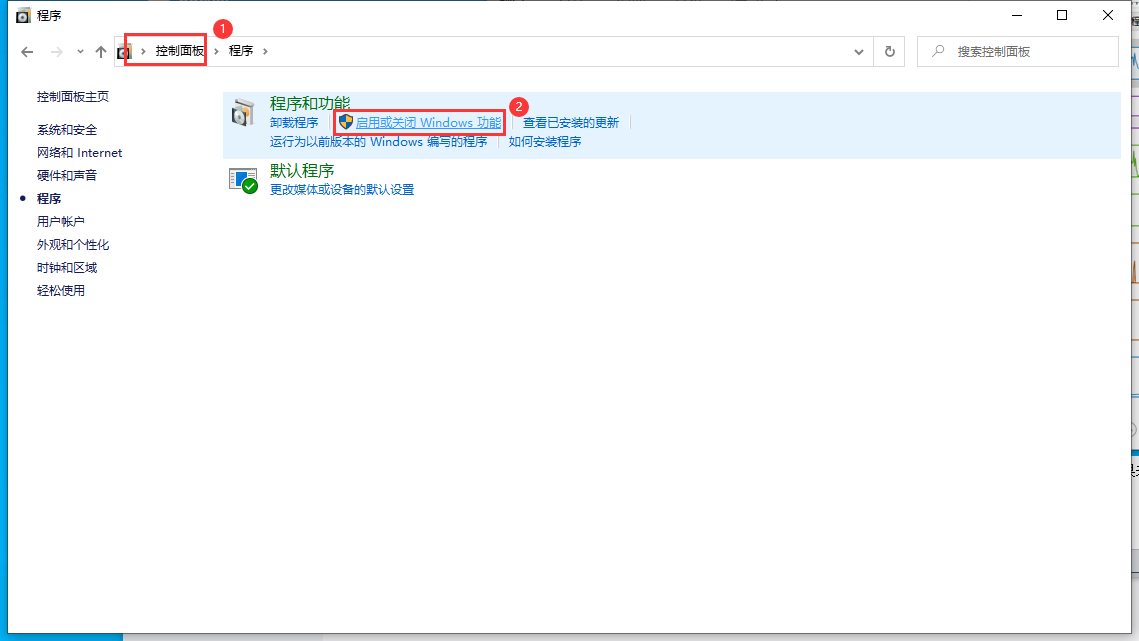
Task: Open 控制面板主页 in sidebar
Action: (x=73, y=97)
